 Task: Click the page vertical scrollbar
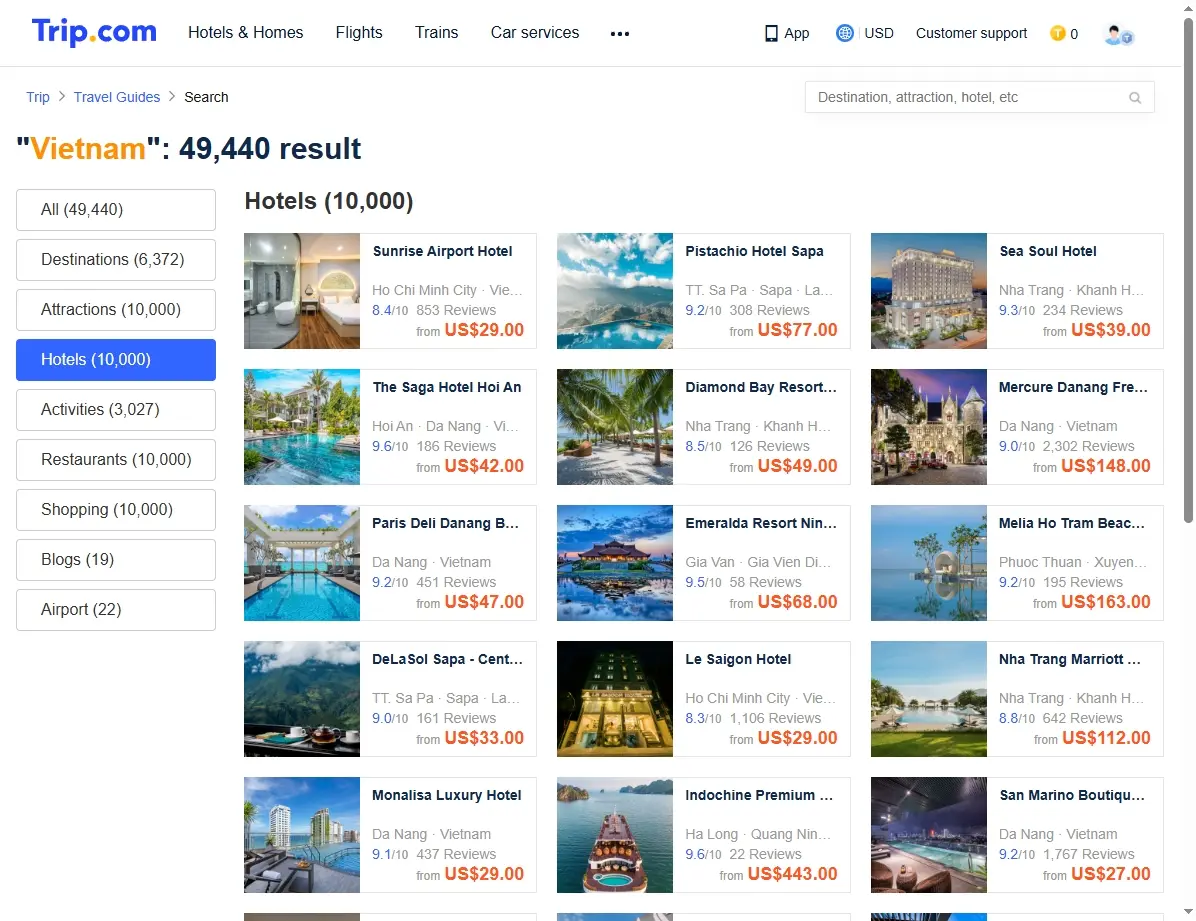1188,269
